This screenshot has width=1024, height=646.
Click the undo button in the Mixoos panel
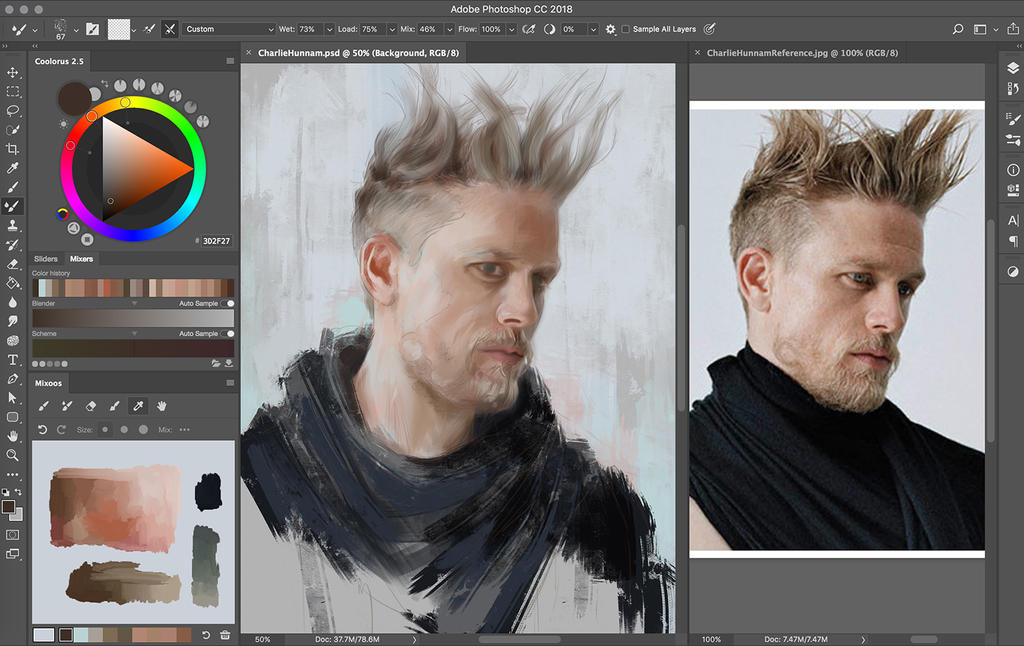tap(42, 429)
